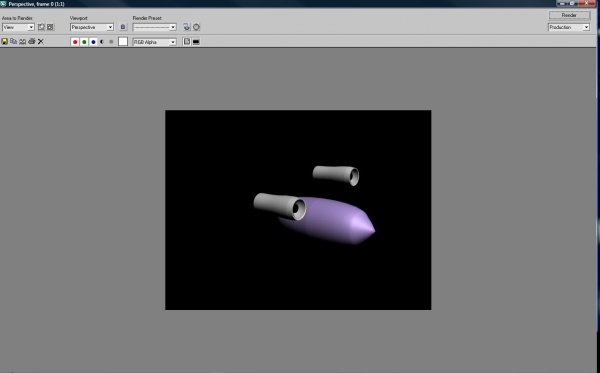This screenshot has height=373, width=600.
Task: Open the Area to Render dropdown
Action: click(x=18, y=28)
